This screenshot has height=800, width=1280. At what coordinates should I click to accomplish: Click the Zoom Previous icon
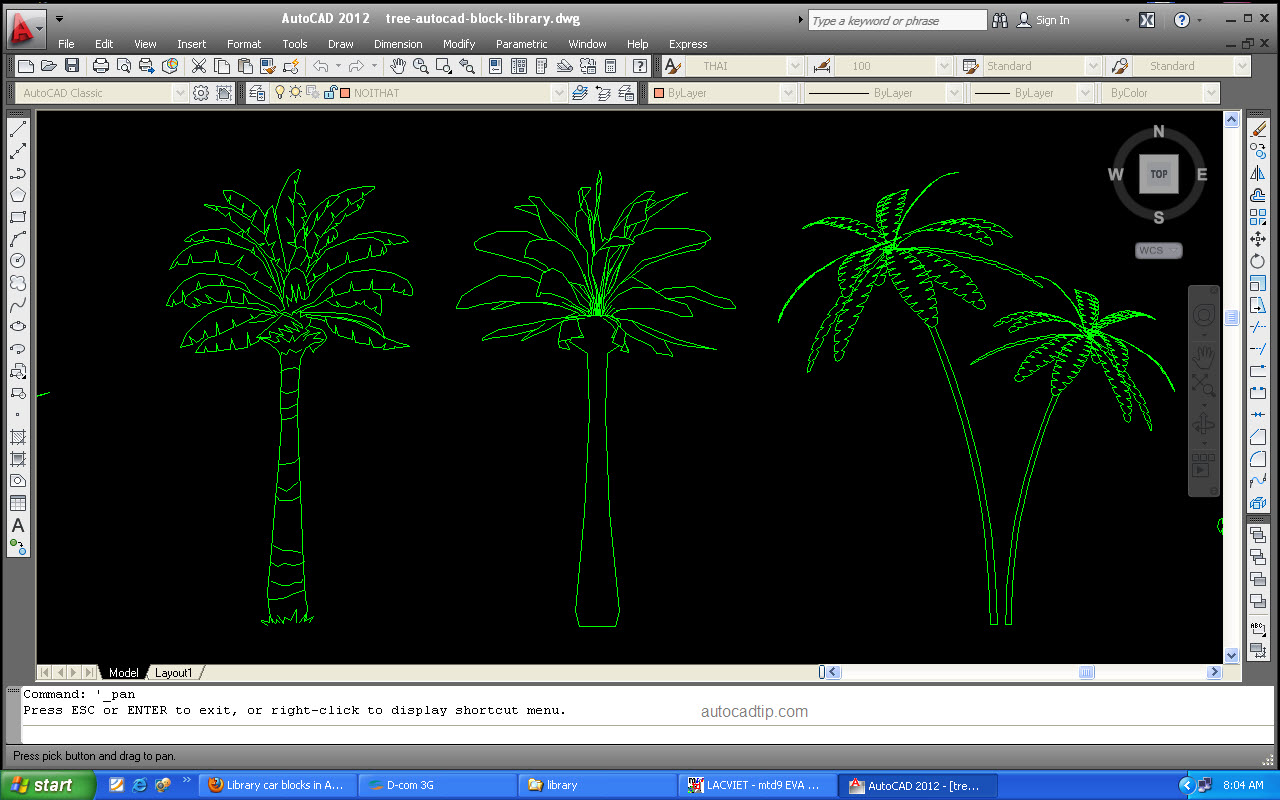(x=467, y=66)
